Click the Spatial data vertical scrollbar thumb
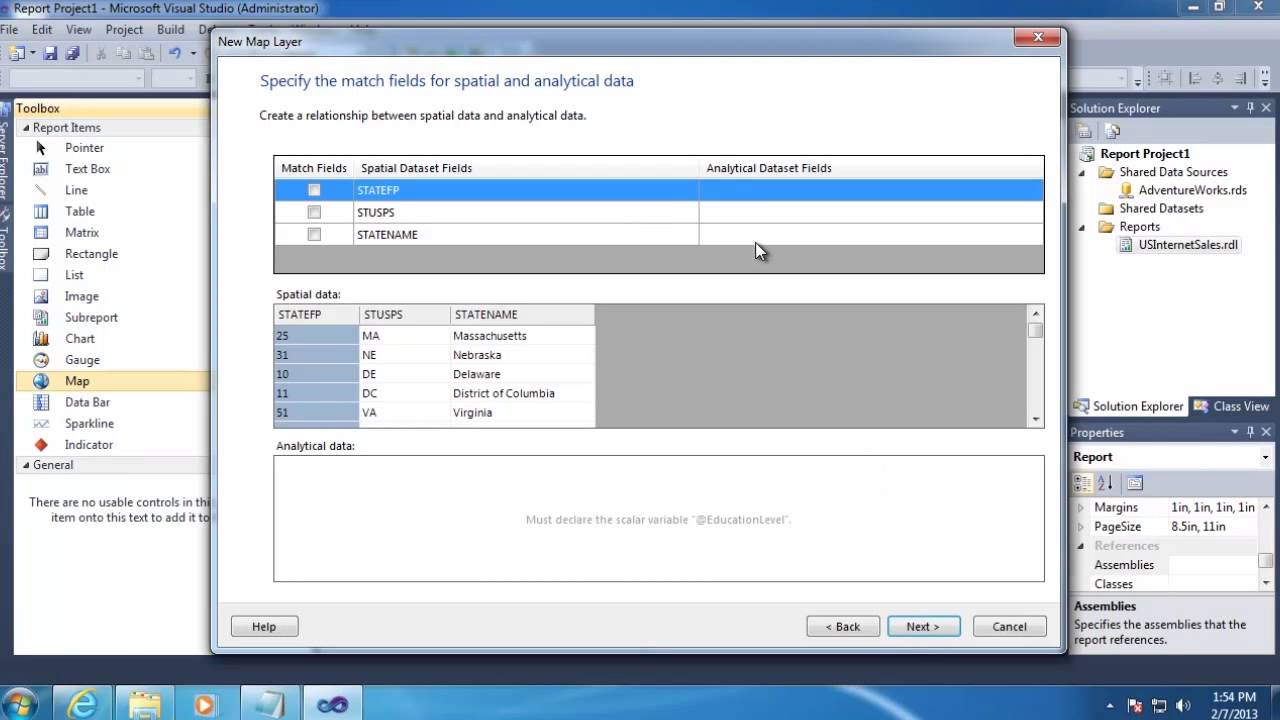Image resolution: width=1280 pixels, height=720 pixels. point(1036,329)
